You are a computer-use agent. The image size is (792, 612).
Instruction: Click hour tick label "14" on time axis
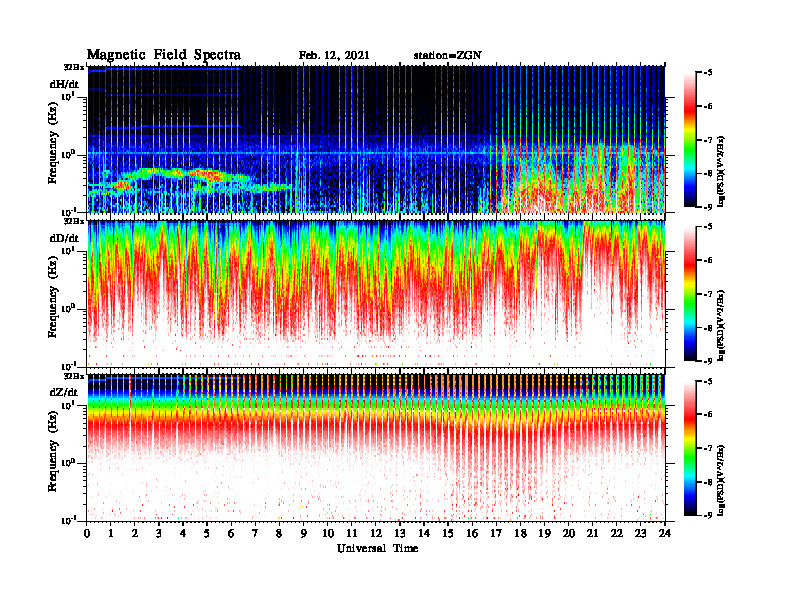click(424, 534)
